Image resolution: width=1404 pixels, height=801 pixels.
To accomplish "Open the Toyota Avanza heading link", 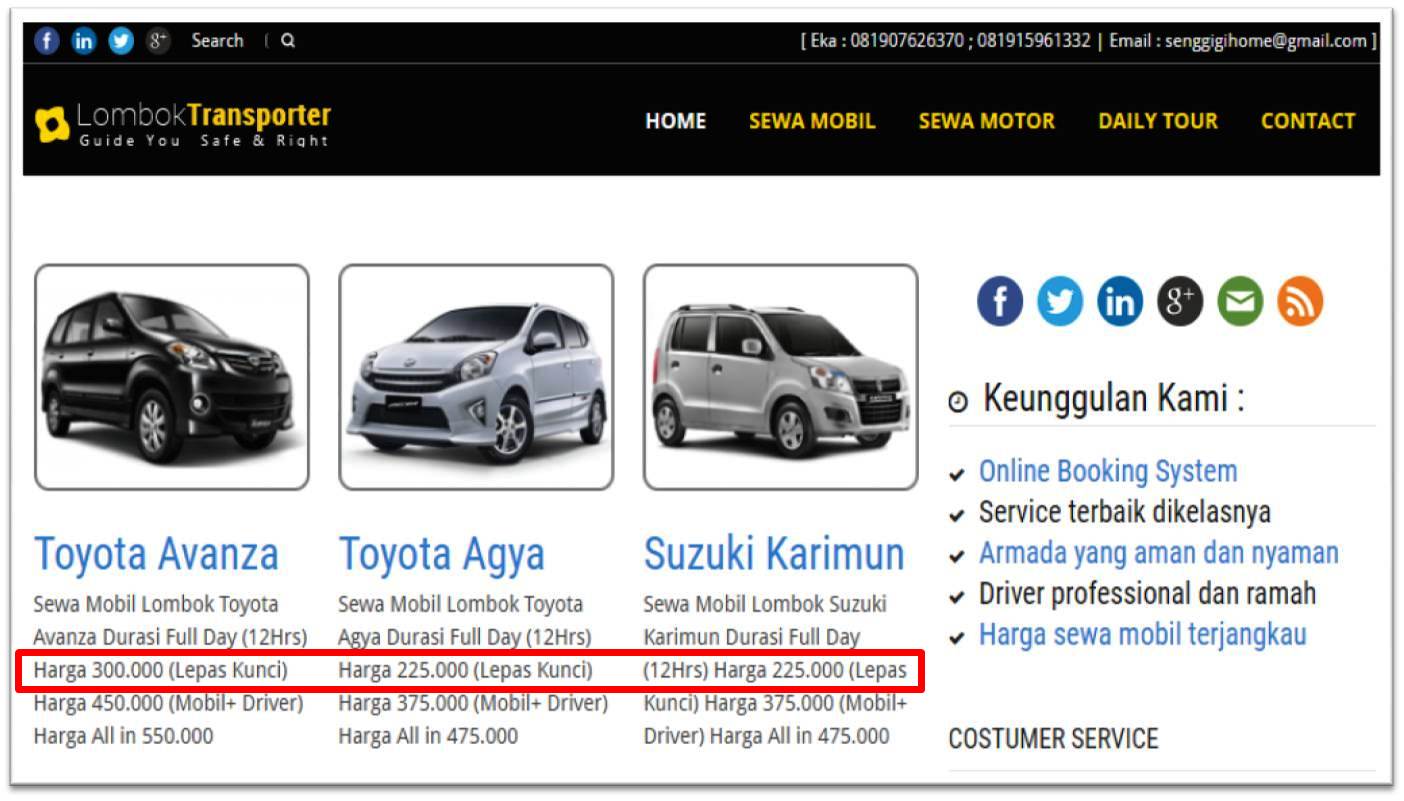I will [156, 553].
